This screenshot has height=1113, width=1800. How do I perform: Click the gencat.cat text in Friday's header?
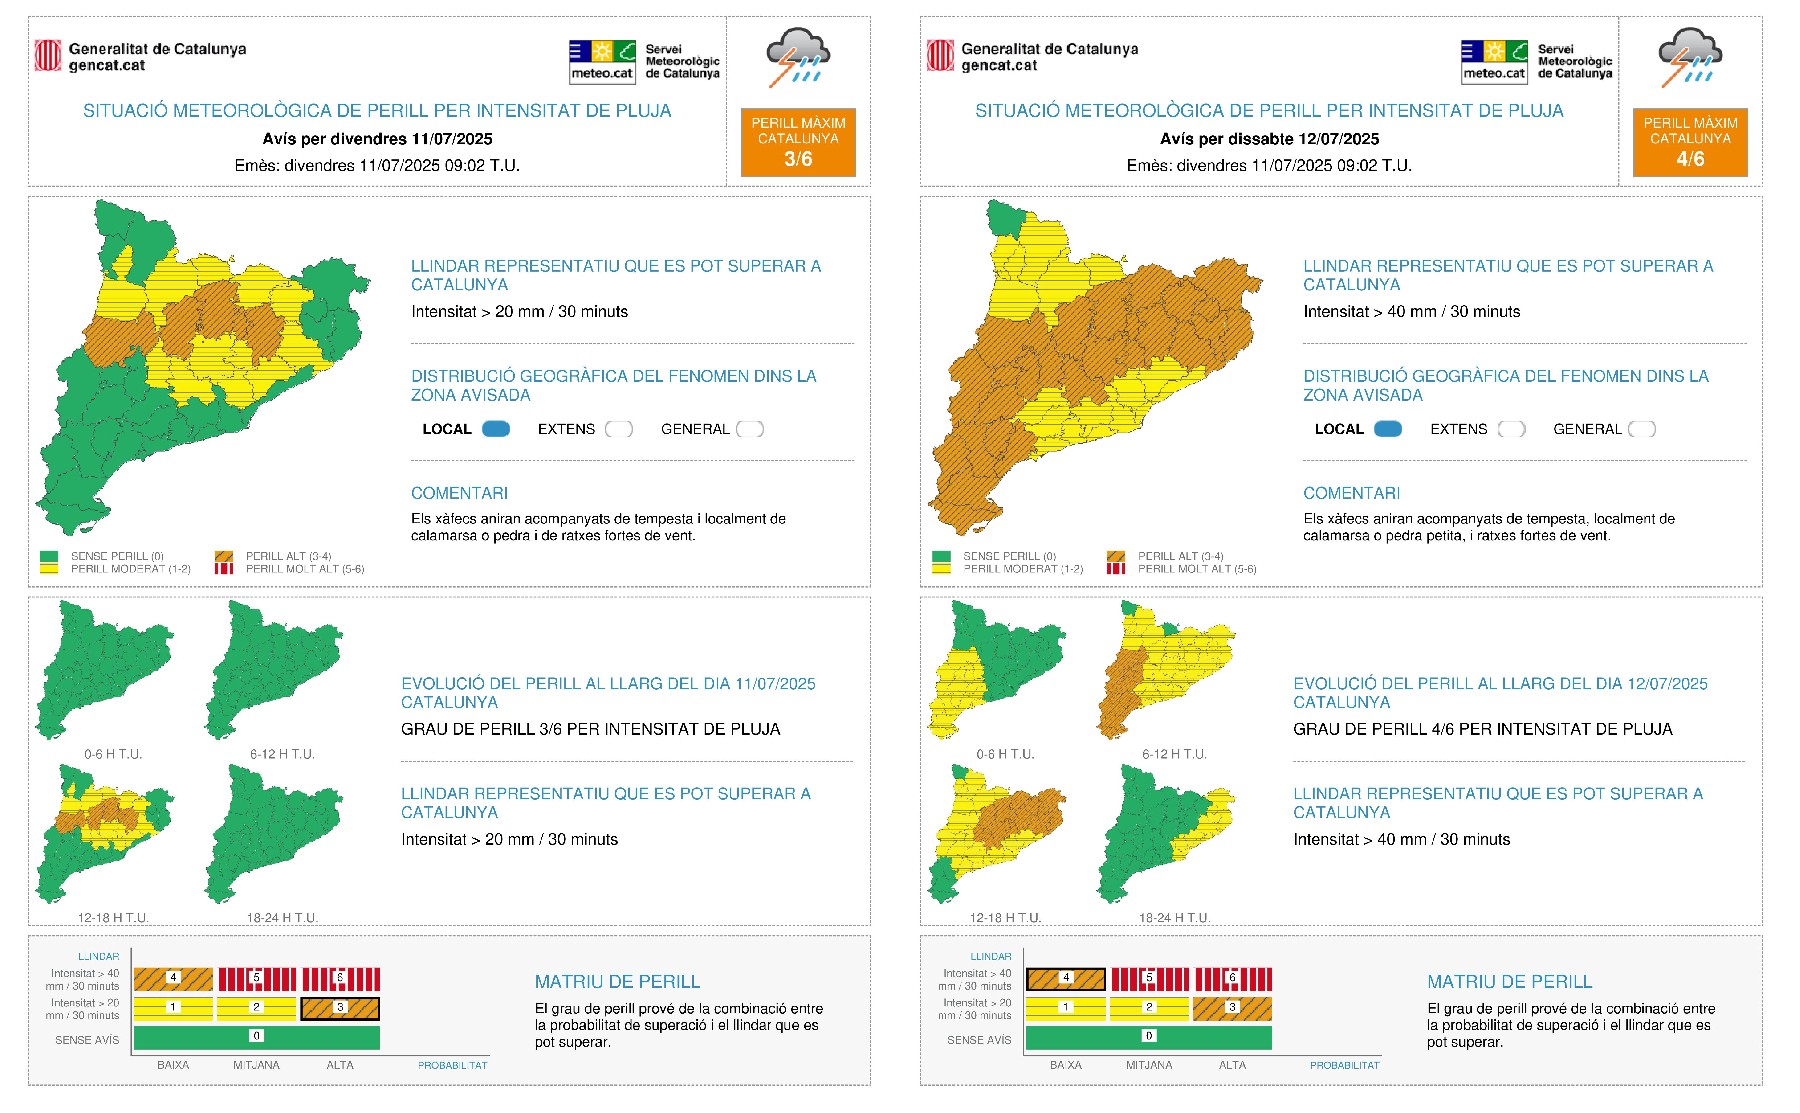click(107, 66)
